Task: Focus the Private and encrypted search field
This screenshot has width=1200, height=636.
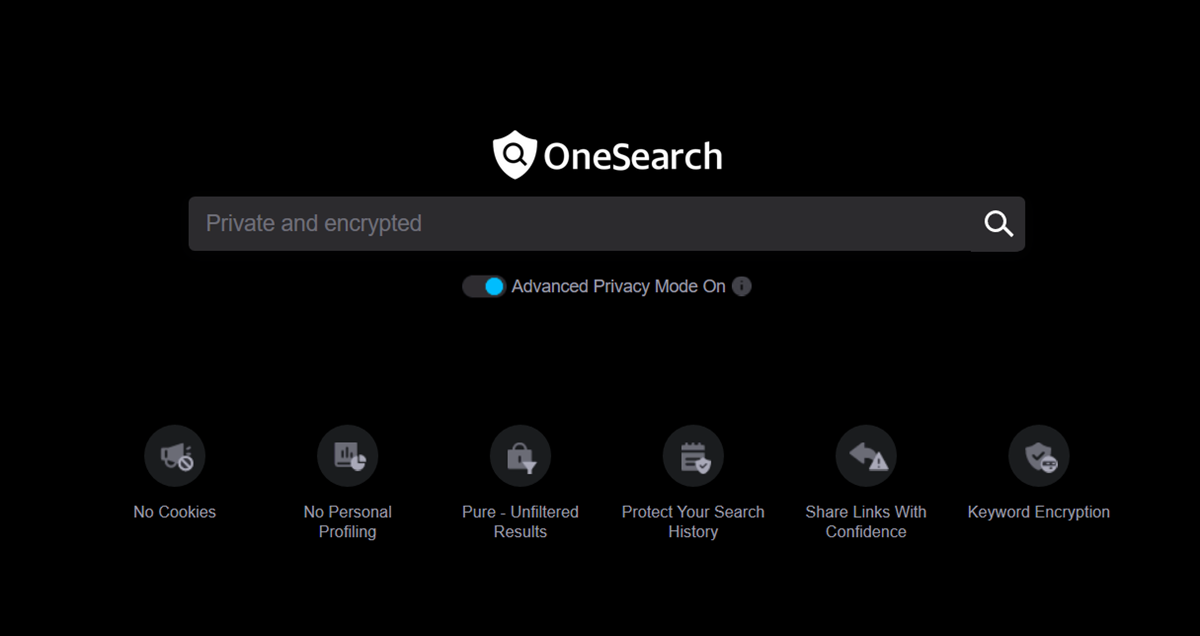Action: [580, 223]
